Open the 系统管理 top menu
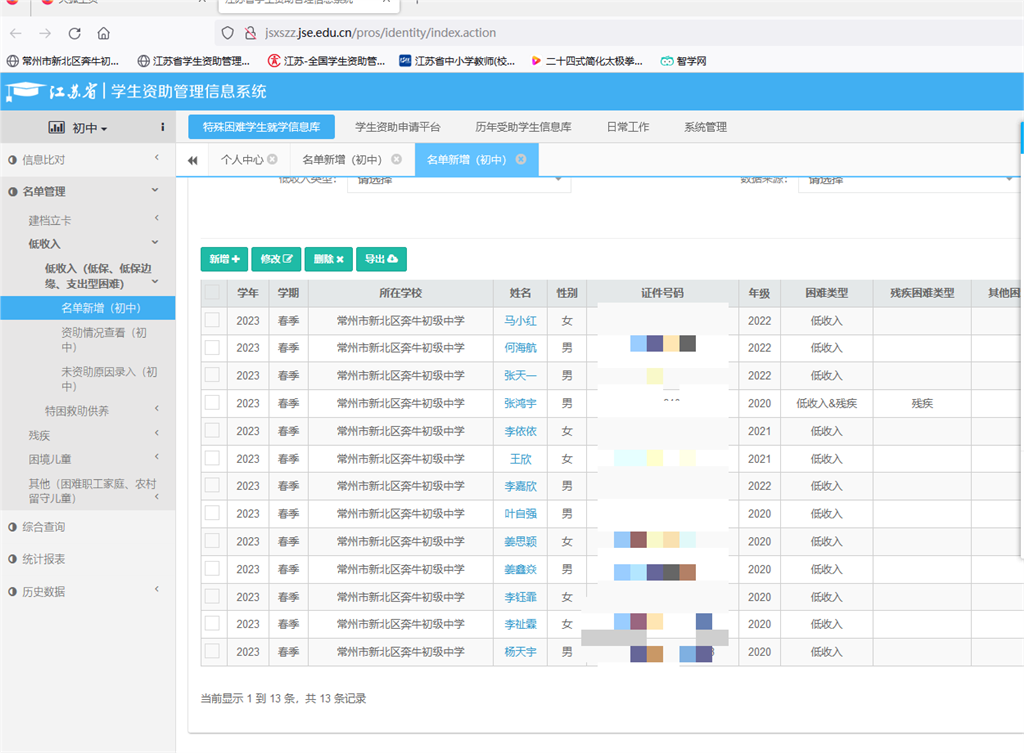This screenshot has width=1024, height=753. pos(705,127)
